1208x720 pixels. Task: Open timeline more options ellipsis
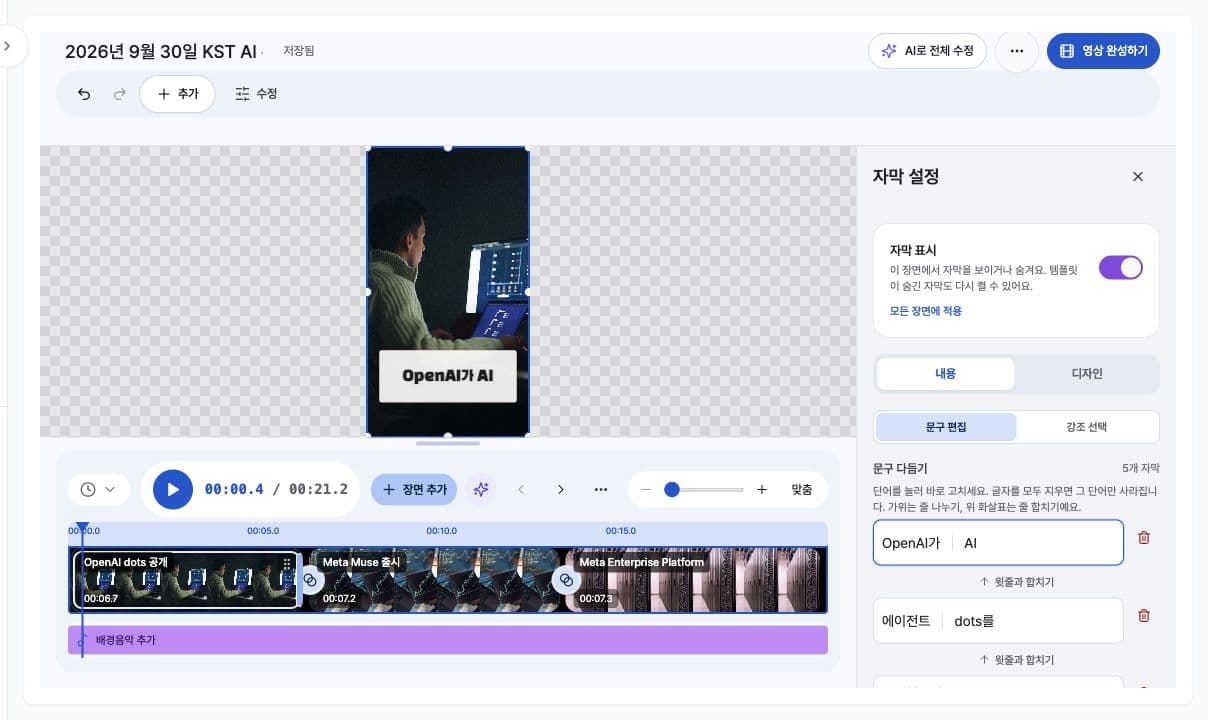[601, 490]
